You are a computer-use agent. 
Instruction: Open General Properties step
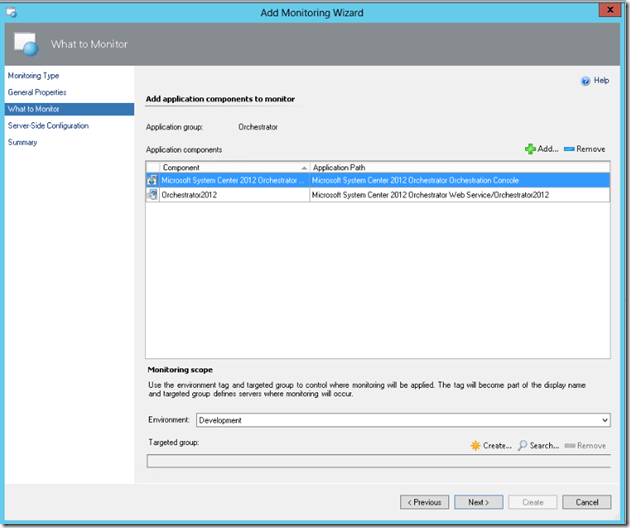click(37, 92)
